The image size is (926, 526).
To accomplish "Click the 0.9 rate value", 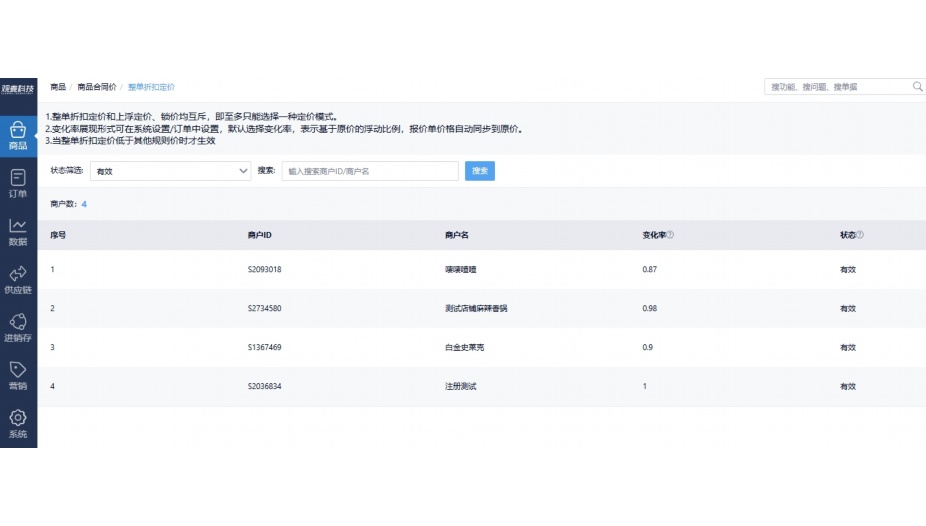I will point(648,347).
